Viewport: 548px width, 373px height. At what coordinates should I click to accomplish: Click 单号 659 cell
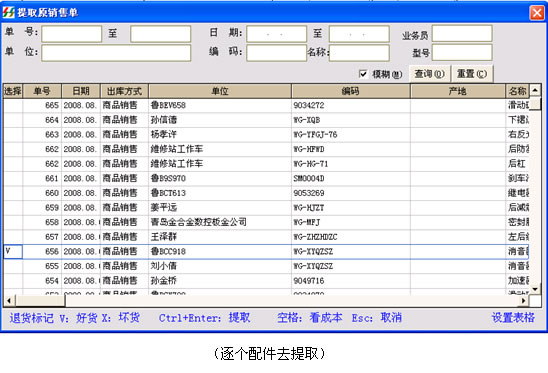pos(42,208)
